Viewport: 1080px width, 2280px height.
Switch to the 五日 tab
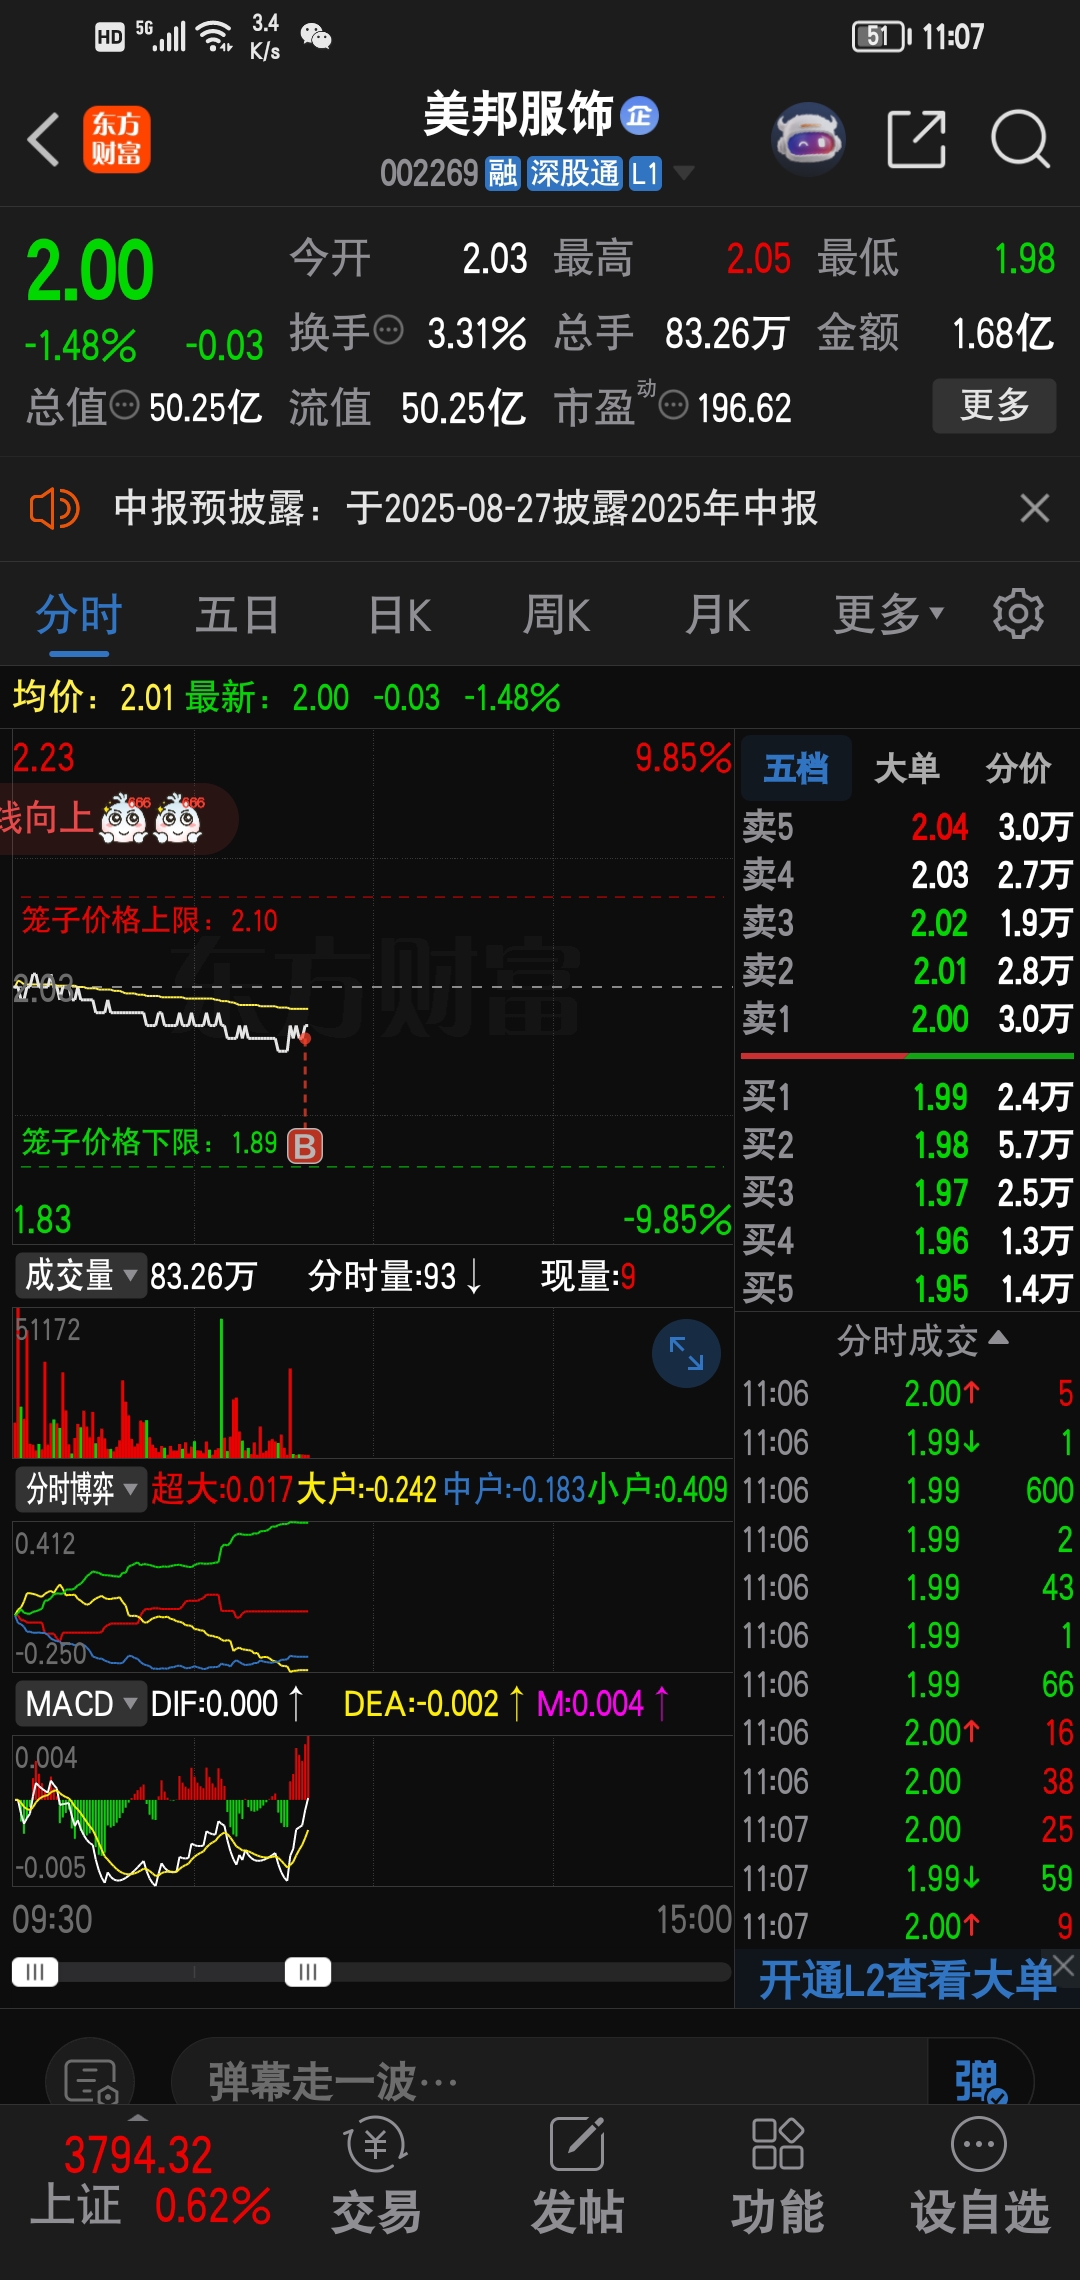pos(237,615)
